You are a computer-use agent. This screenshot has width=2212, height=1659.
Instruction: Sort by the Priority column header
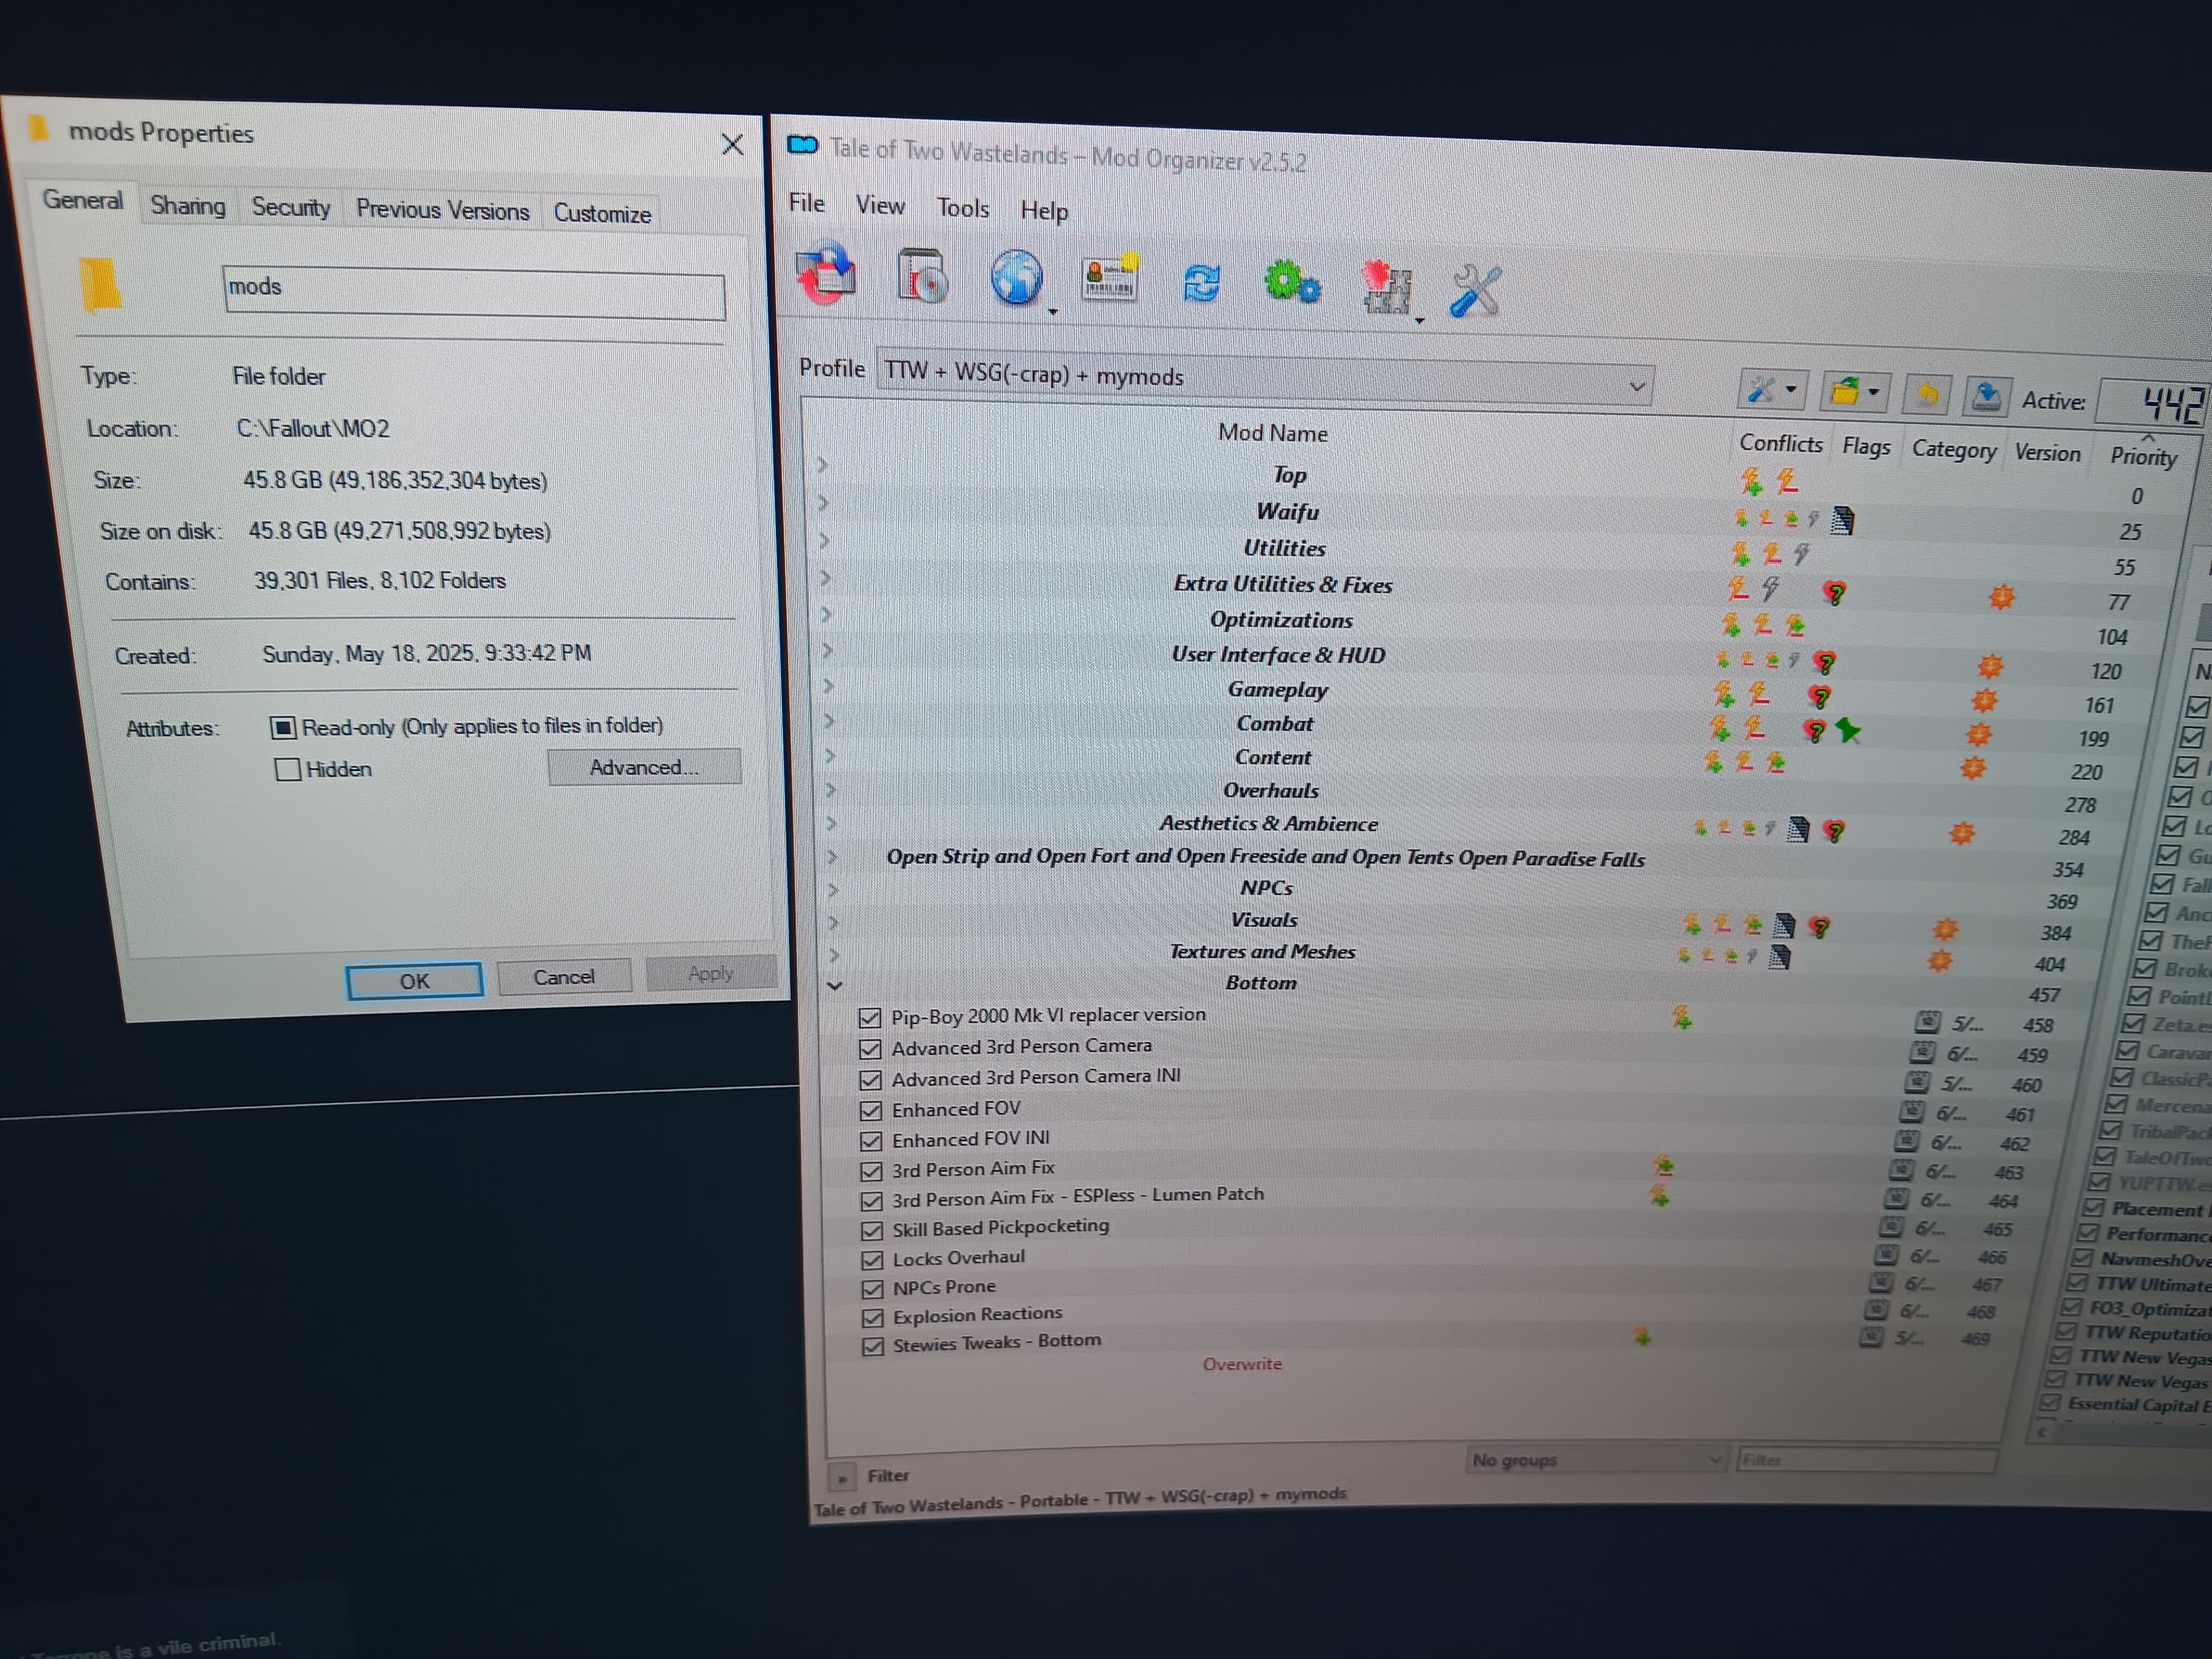pos(2143,456)
